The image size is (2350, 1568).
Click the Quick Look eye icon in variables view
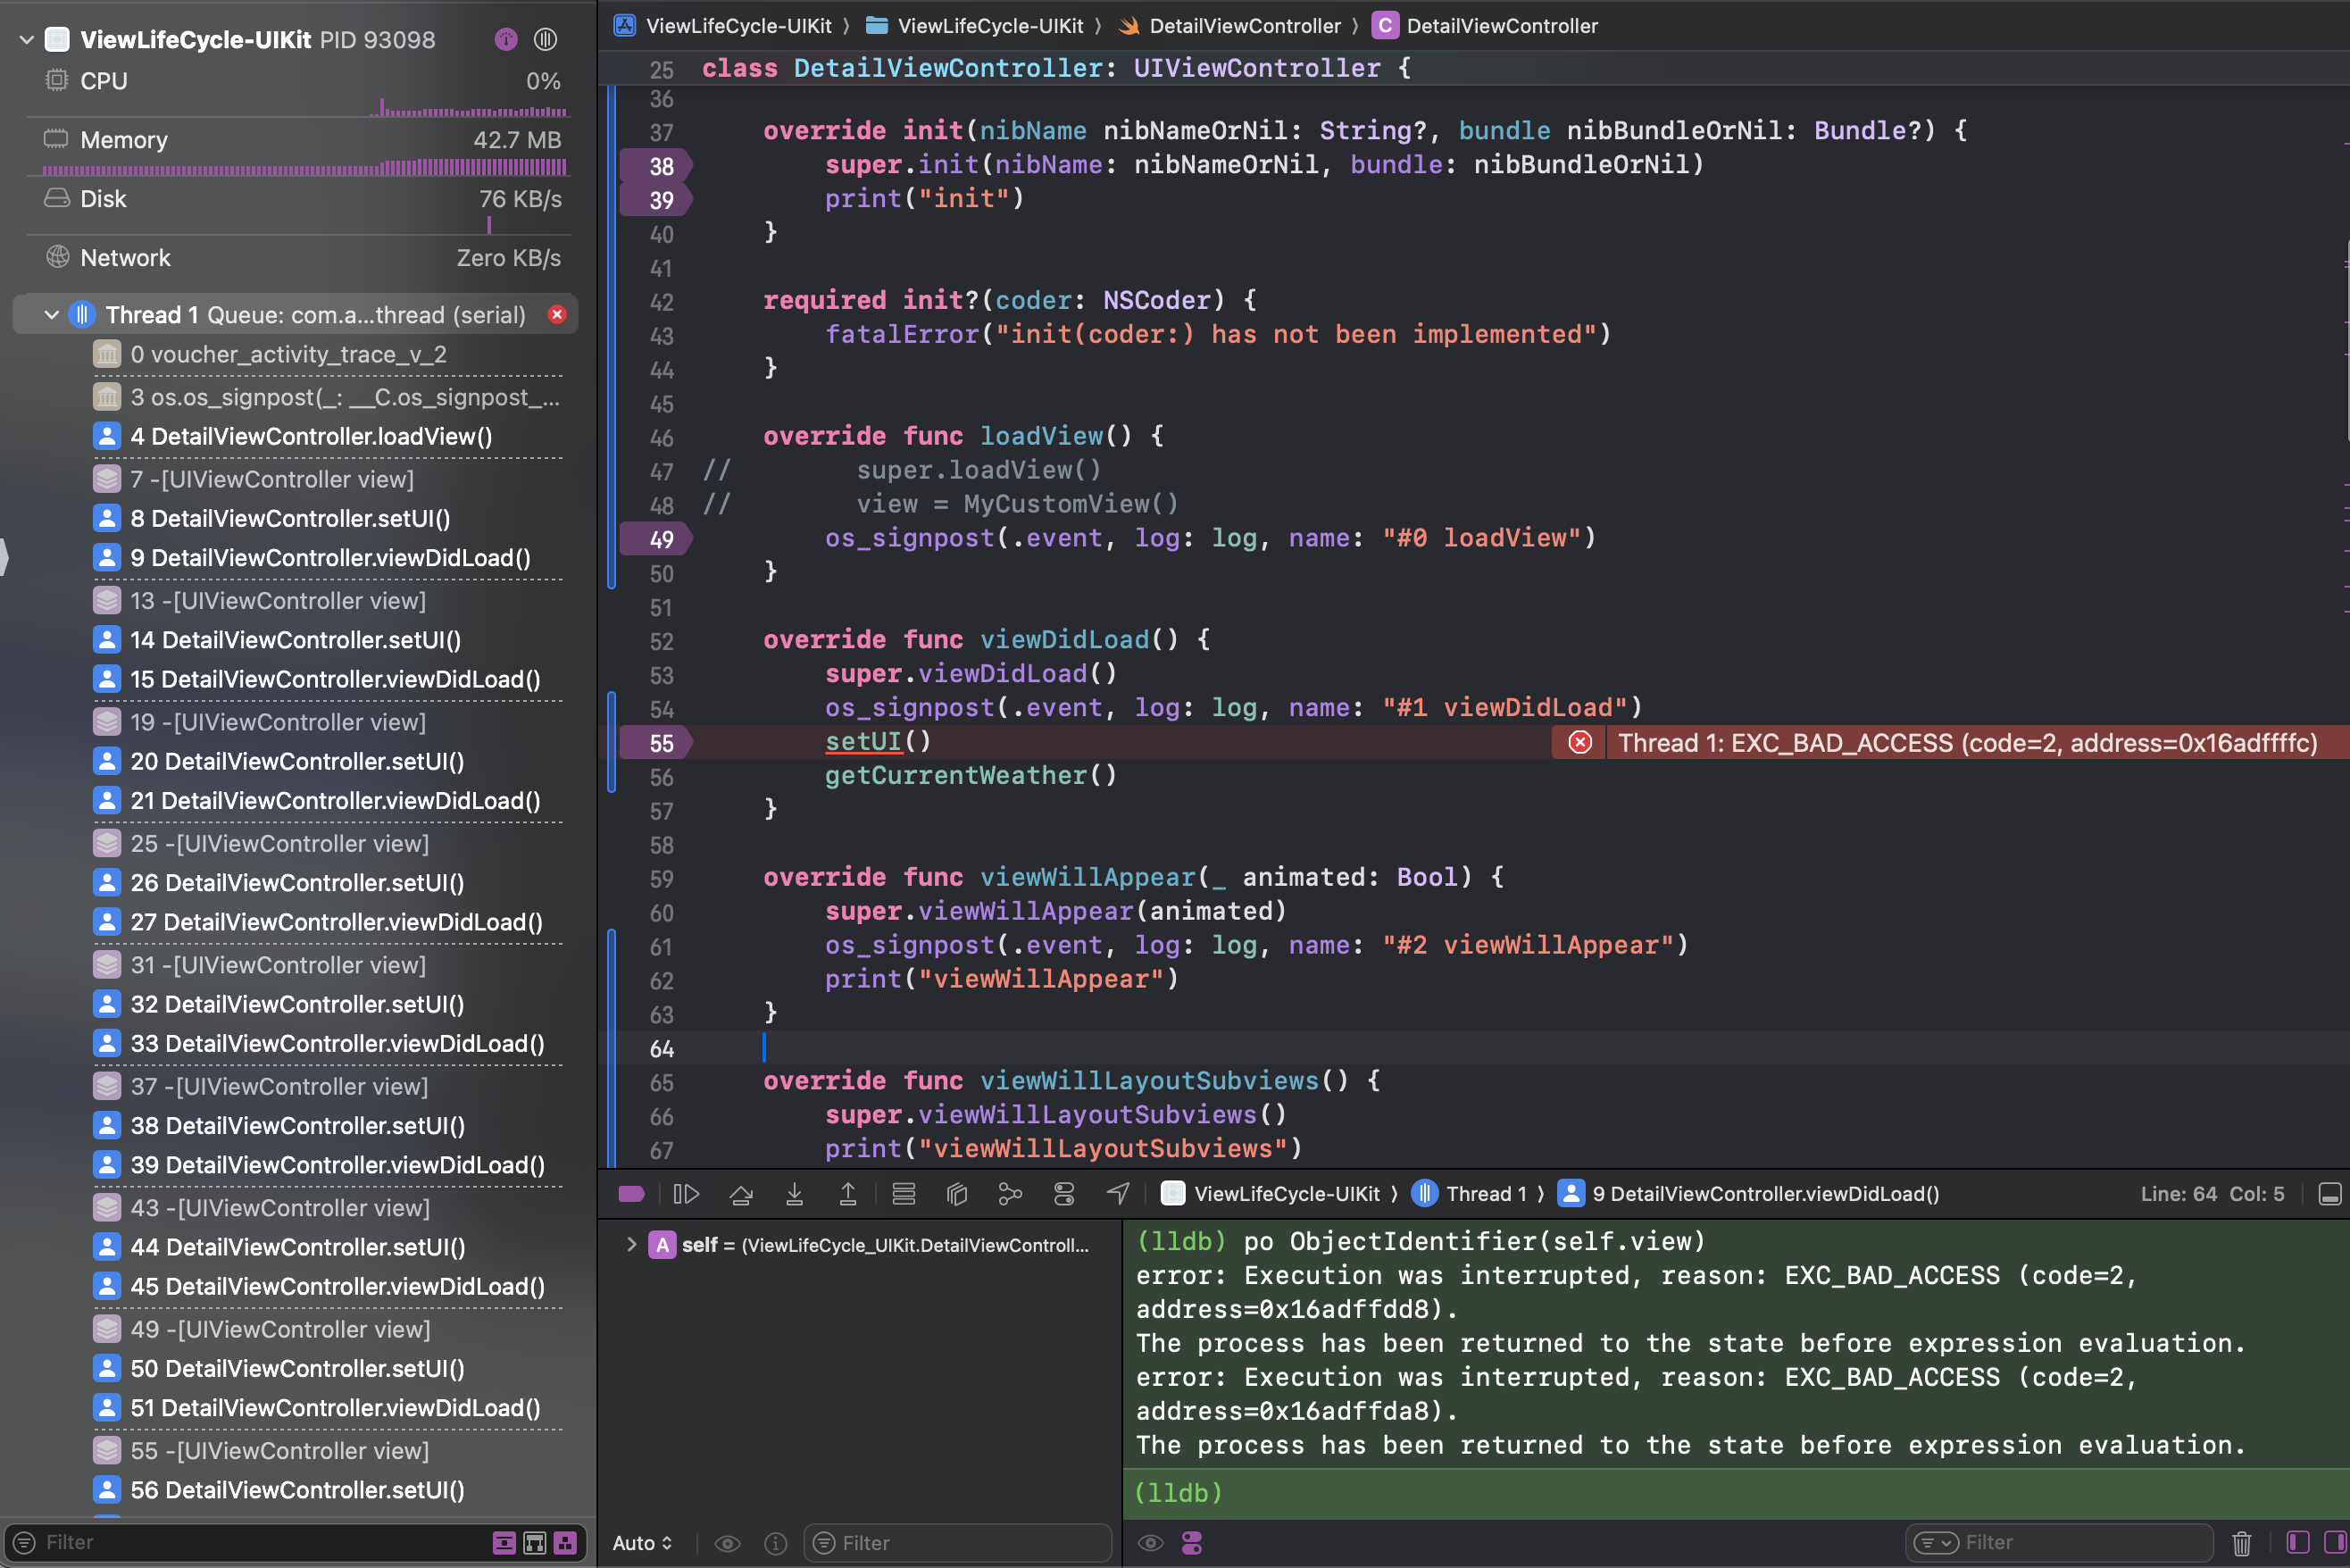pyautogui.click(x=727, y=1543)
